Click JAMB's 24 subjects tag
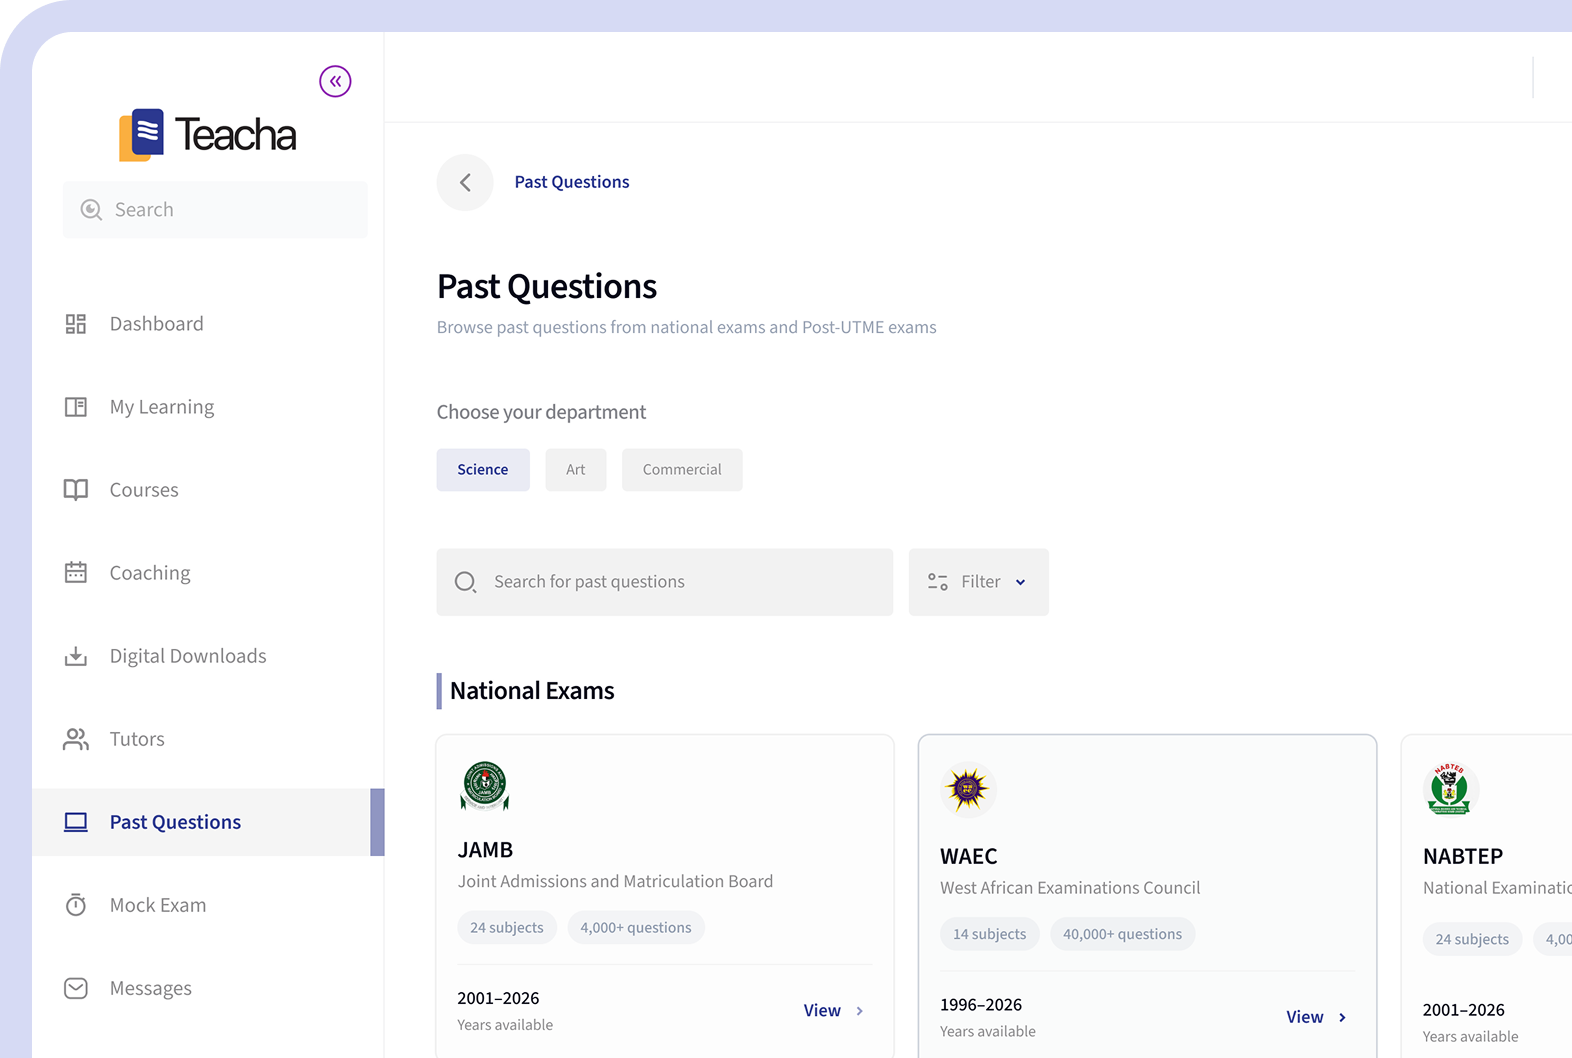Viewport: 1572px width, 1058px height. pos(507,928)
